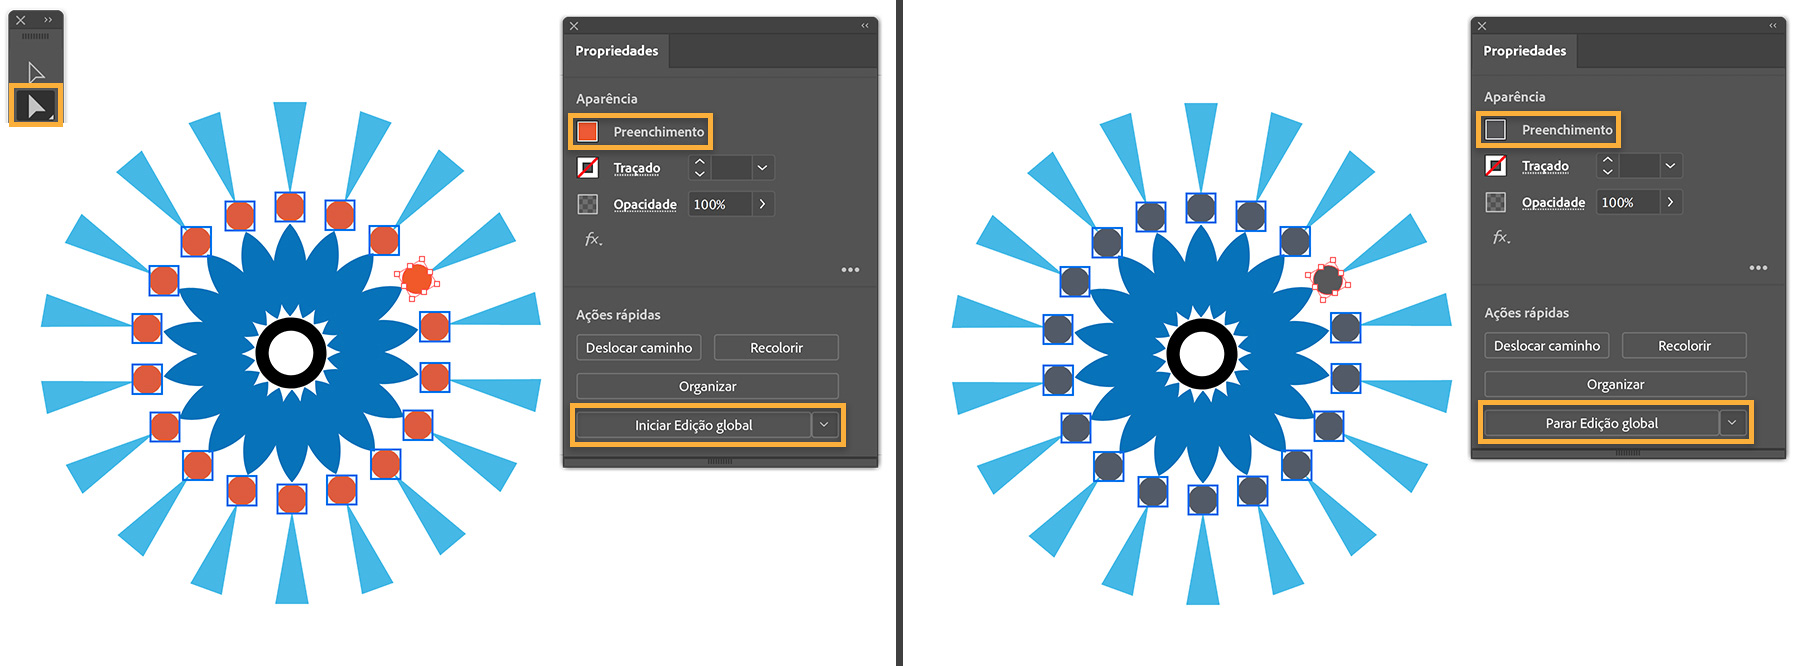Open more appearance options in the right panel
1800x666 pixels.
click(x=1758, y=268)
